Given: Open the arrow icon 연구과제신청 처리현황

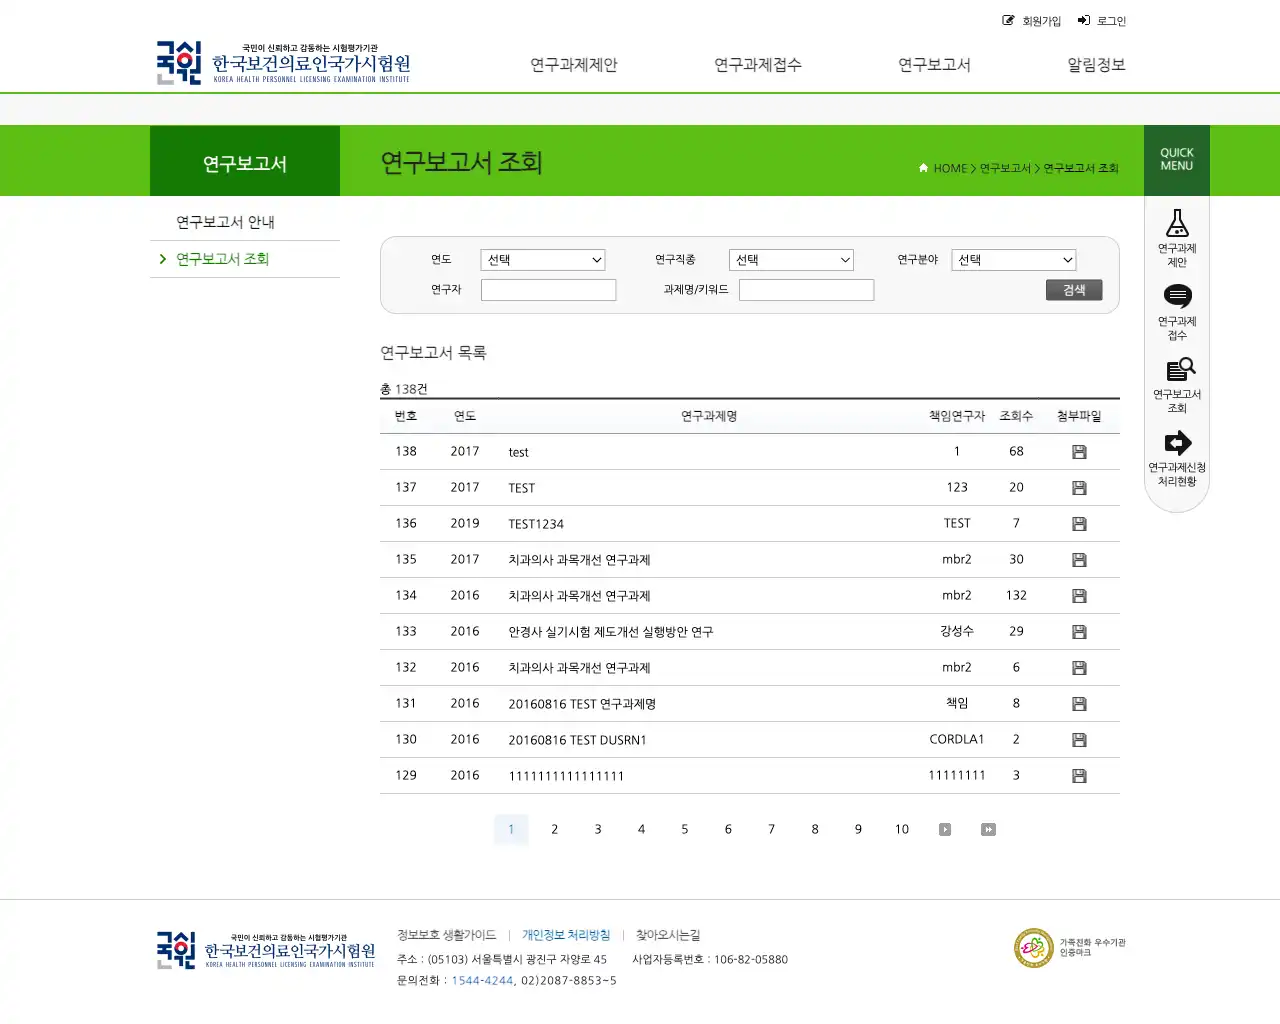Looking at the screenshot, I should click(1177, 458).
